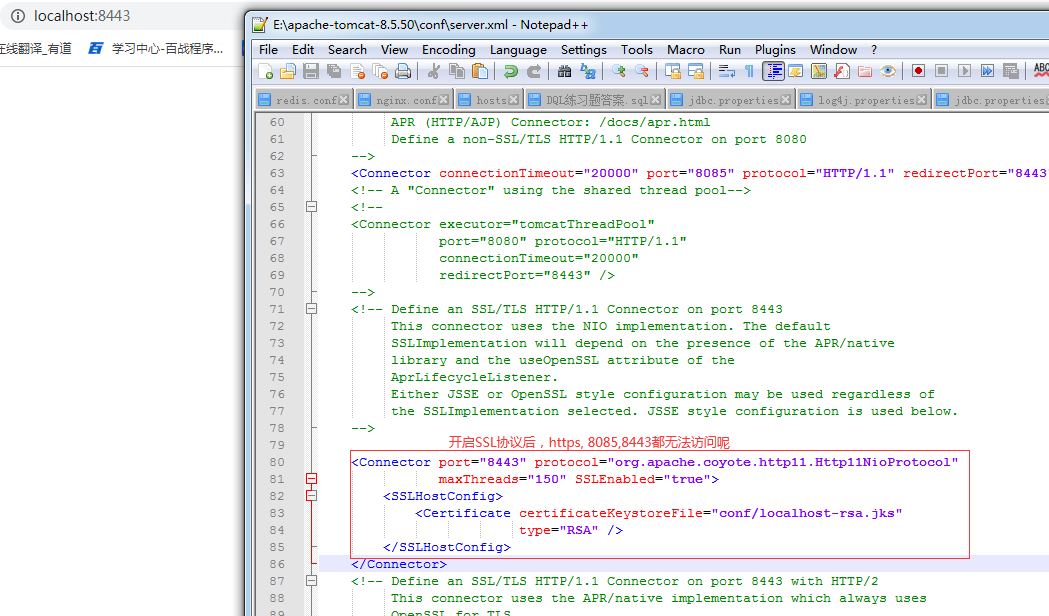Open the Search menu
Screen dimensions: 1049x616
coord(347,49)
